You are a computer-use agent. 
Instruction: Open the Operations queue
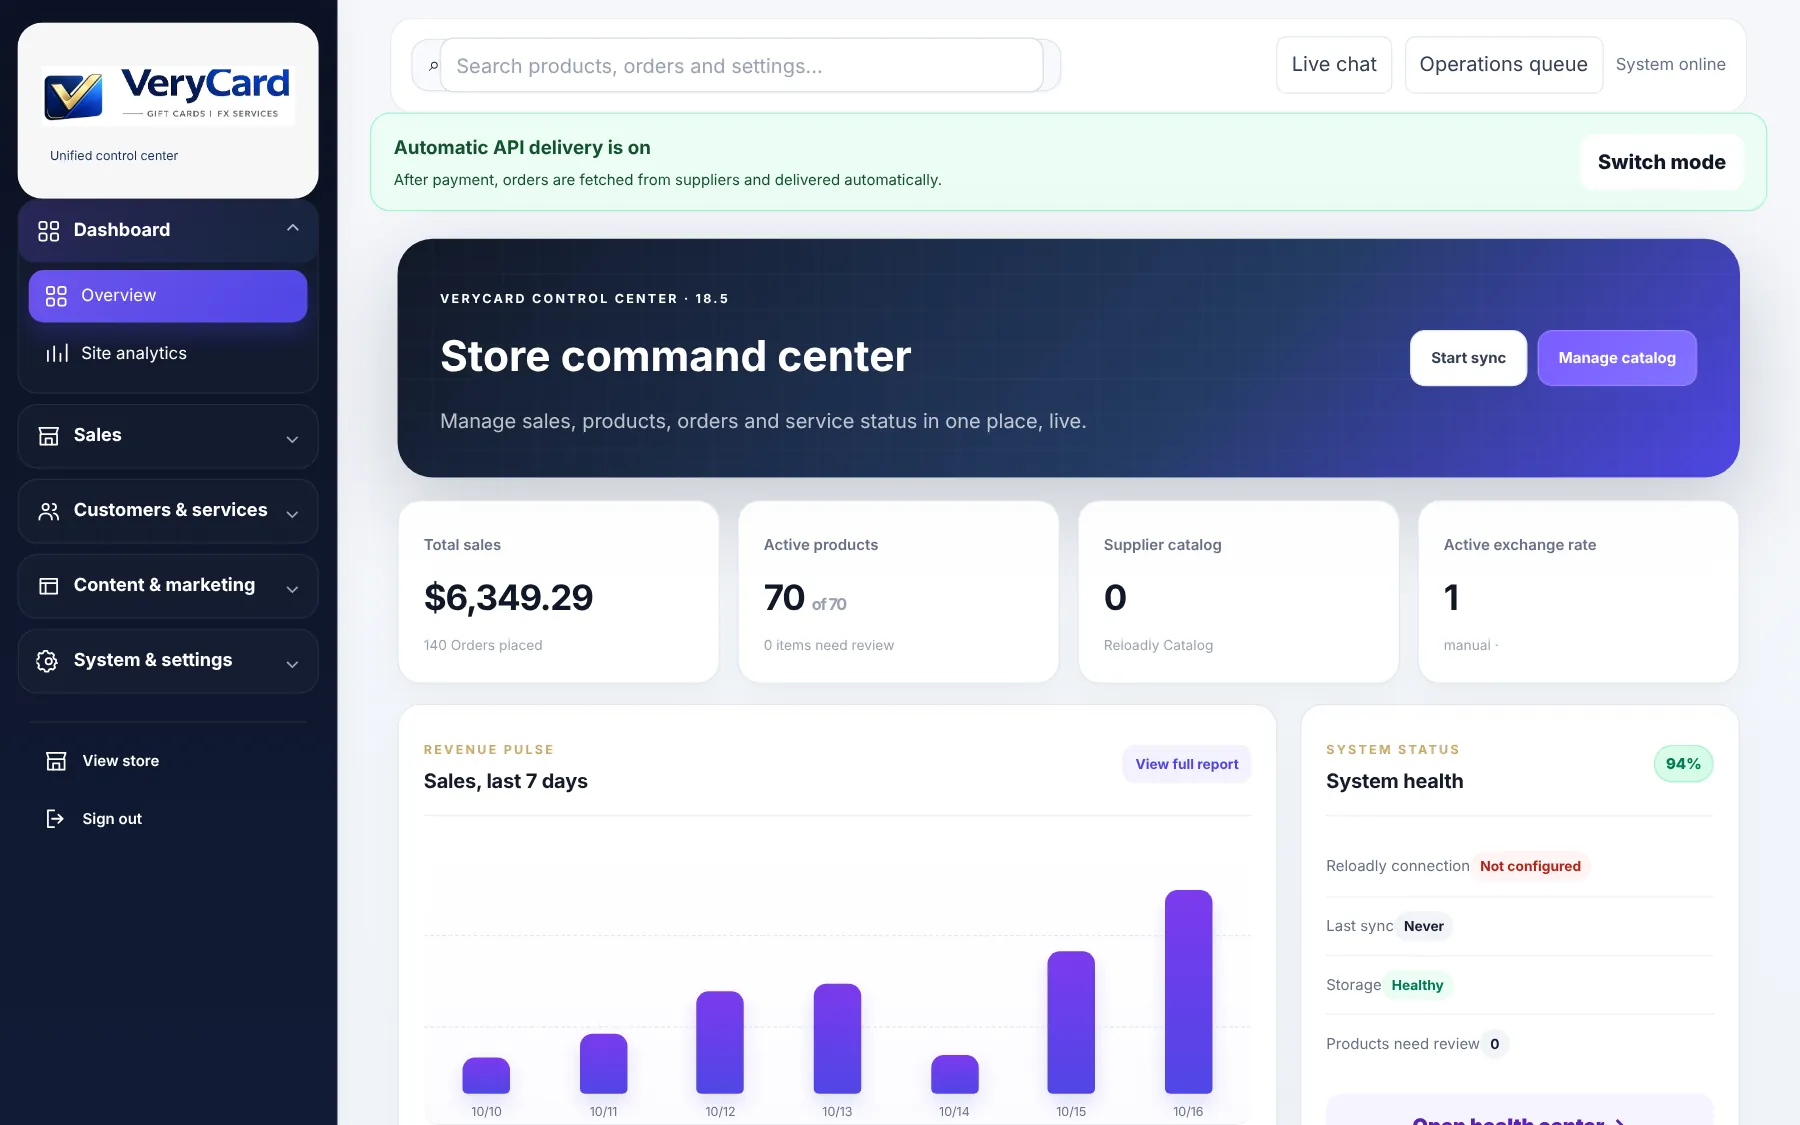[1503, 65]
